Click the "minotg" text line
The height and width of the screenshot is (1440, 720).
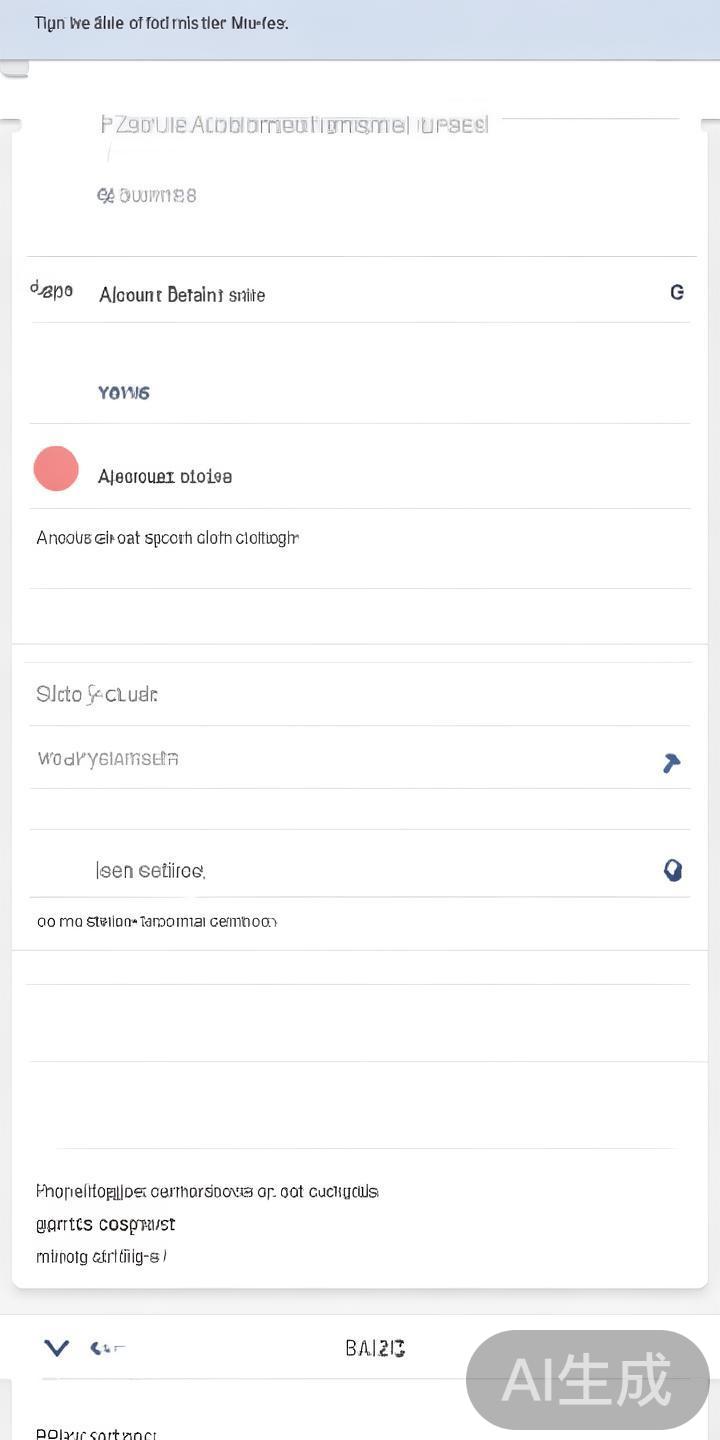click(x=100, y=1256)
